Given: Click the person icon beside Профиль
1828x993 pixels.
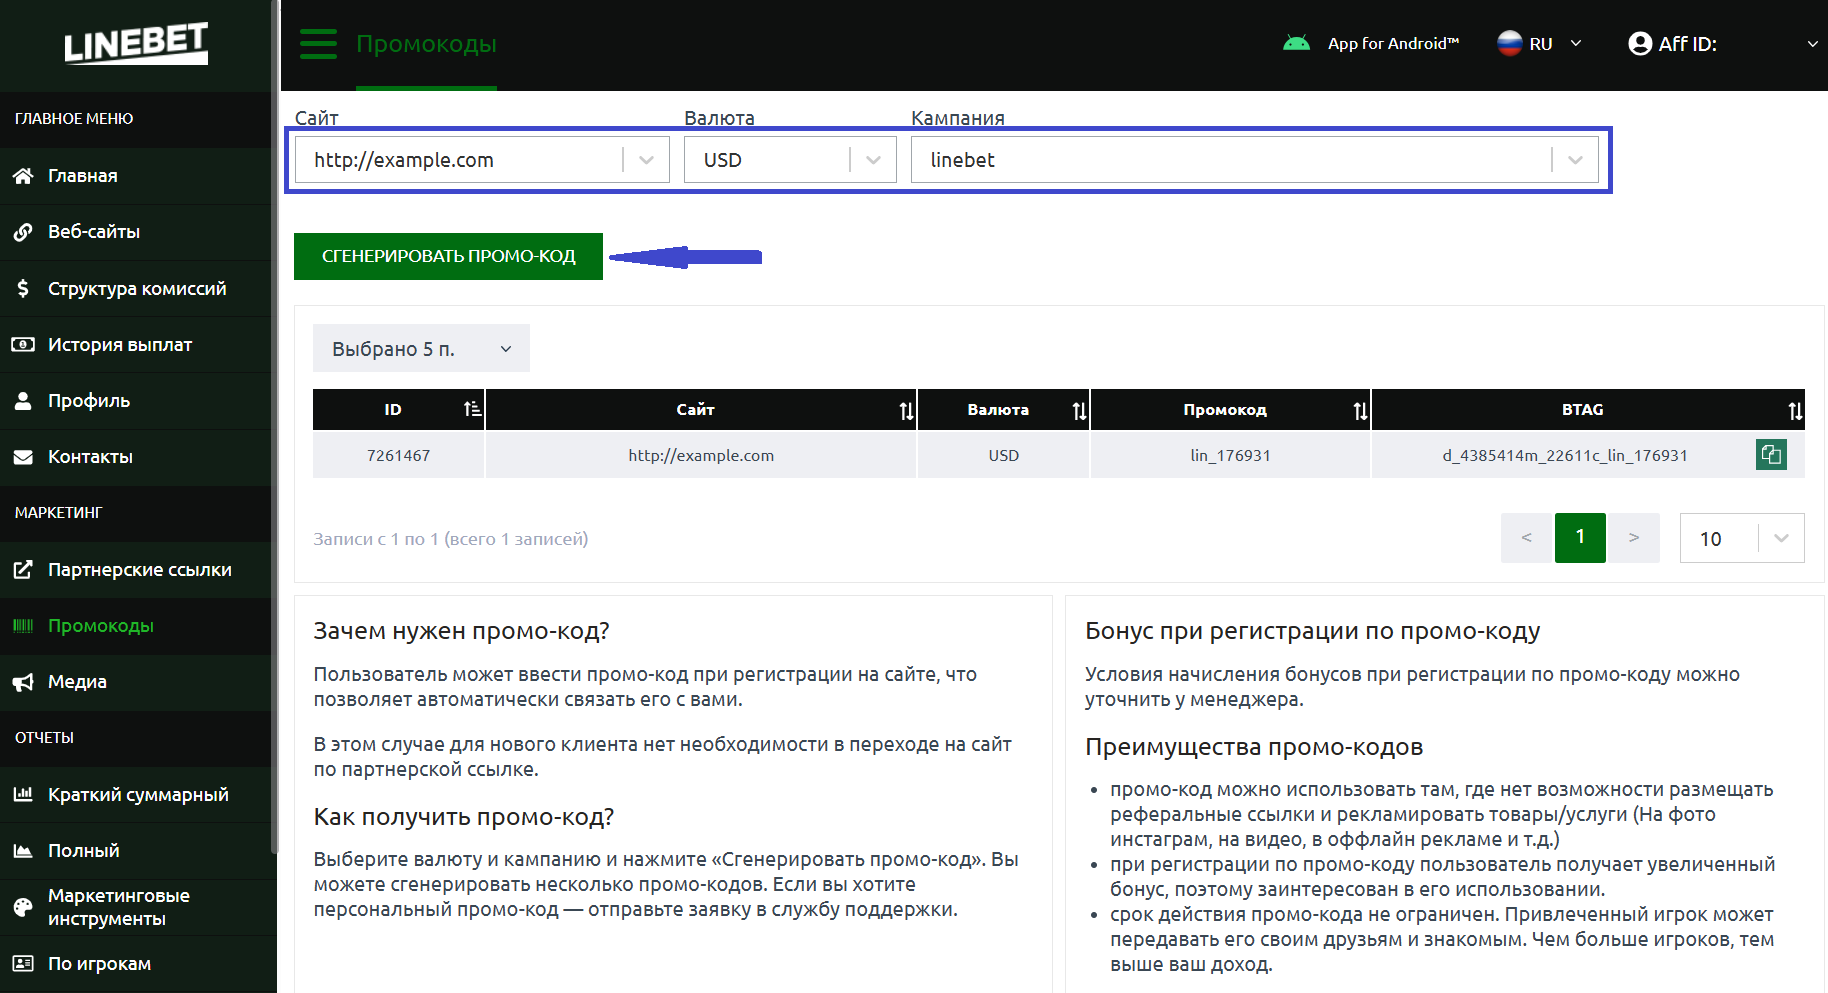Looking at the screenshot, I should point(23,400).
